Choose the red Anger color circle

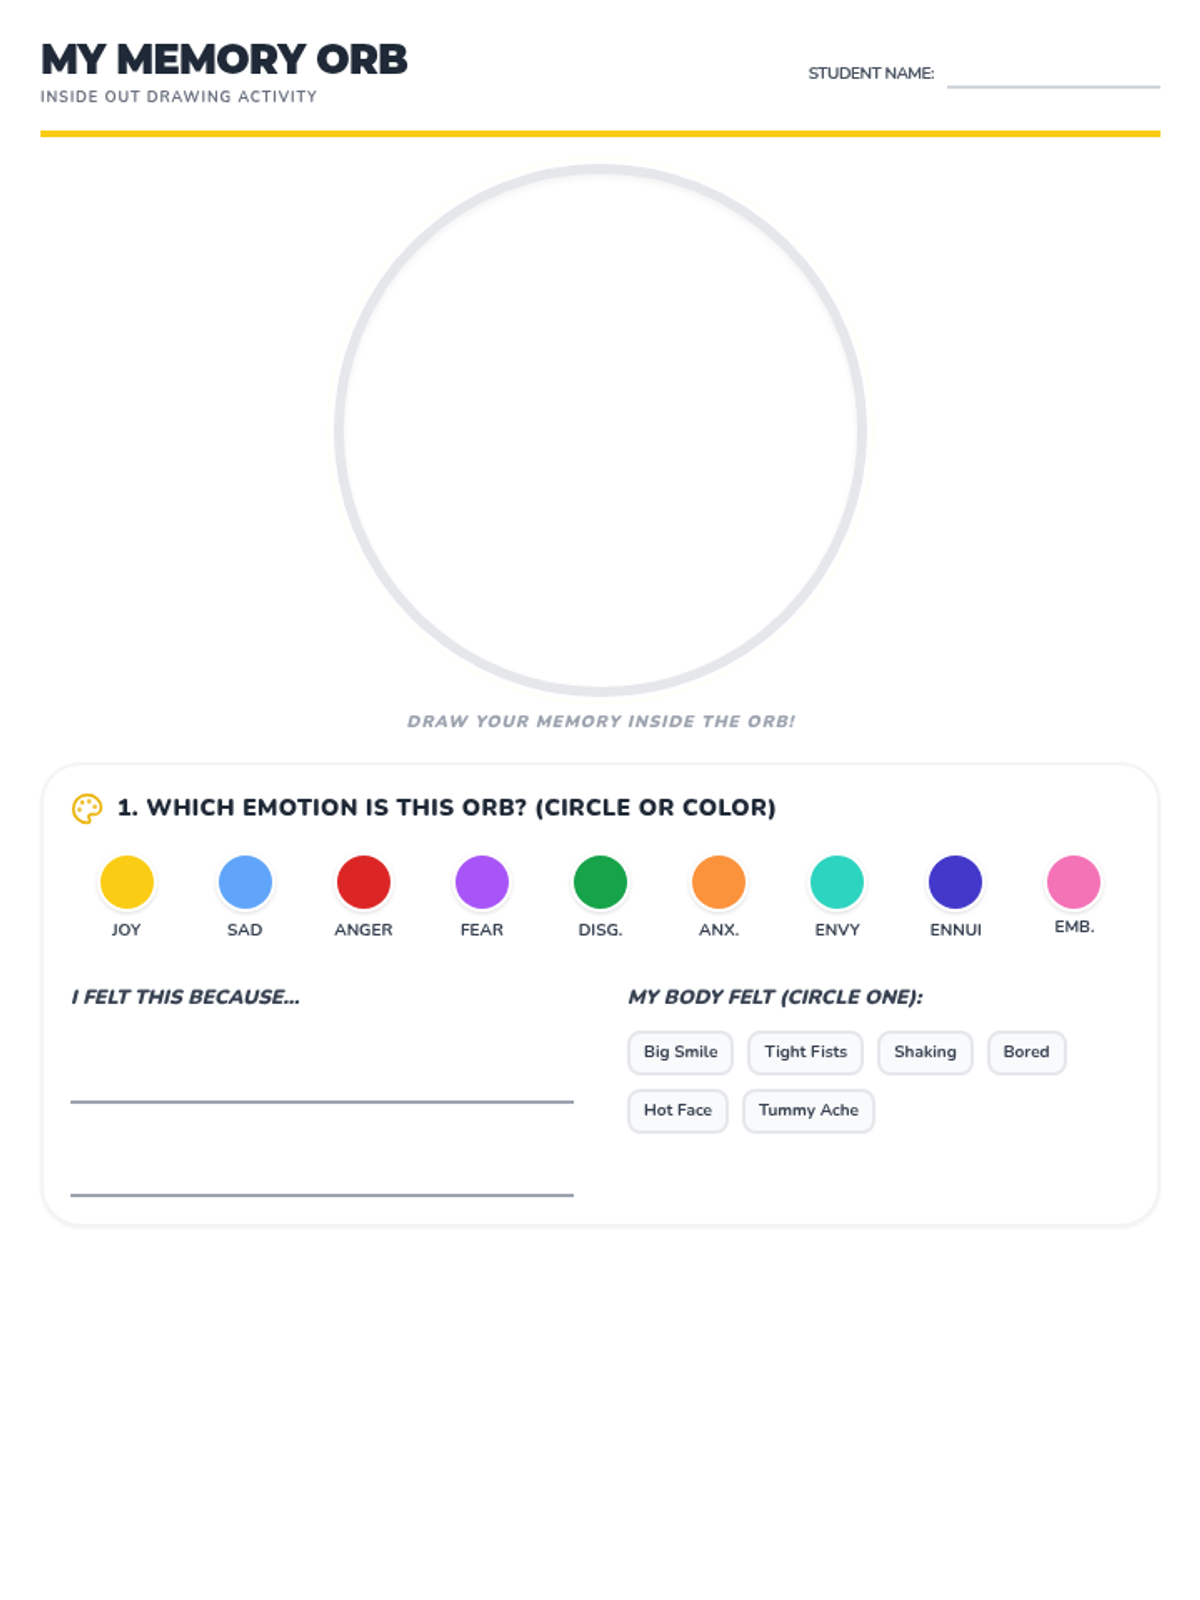pyautogui.click(x=363, y=882)
